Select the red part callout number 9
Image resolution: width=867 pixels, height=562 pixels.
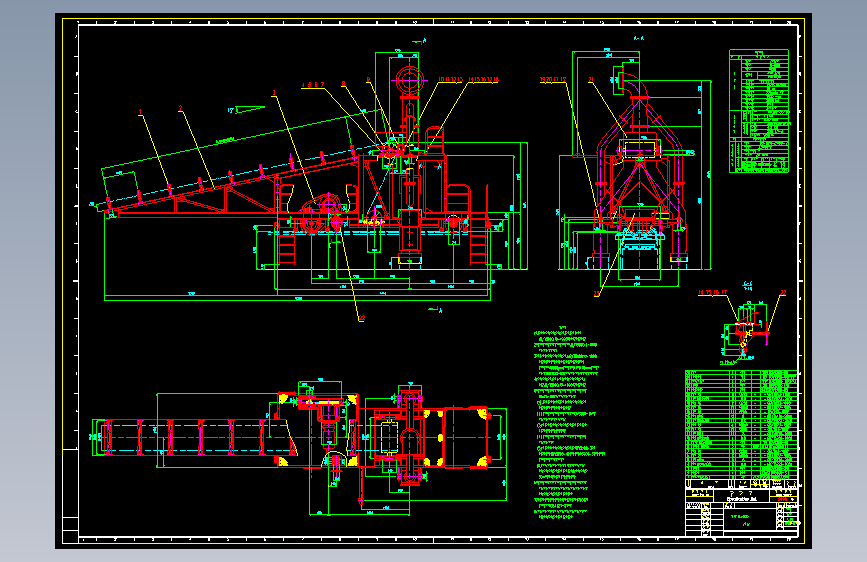[x=368, y=80]
